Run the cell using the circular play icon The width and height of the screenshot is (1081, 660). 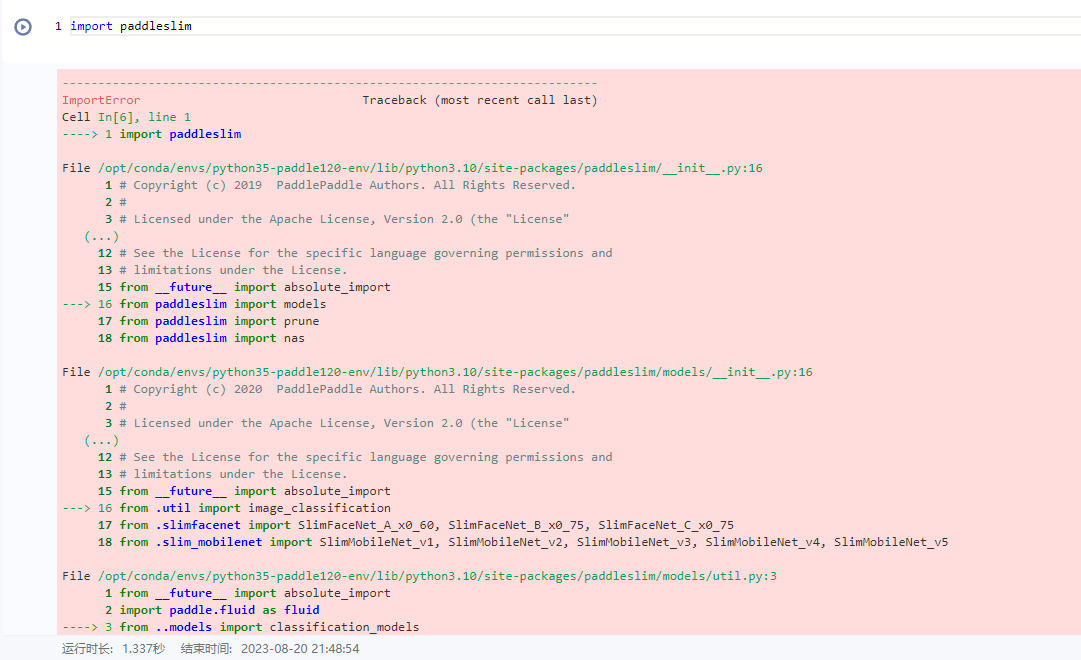(x=23, y=27)
